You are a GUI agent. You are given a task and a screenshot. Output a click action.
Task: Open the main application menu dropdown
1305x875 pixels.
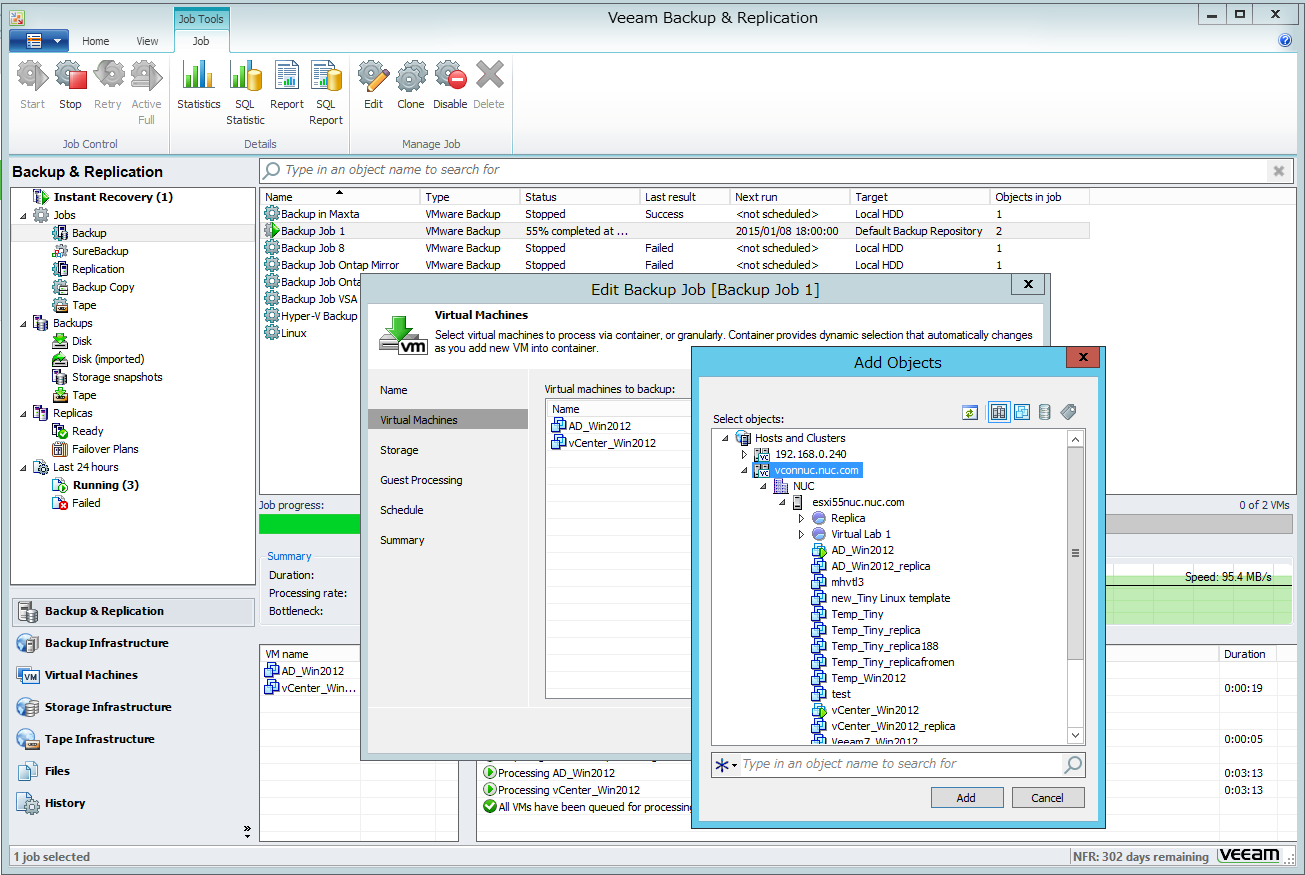pos(39,41)
